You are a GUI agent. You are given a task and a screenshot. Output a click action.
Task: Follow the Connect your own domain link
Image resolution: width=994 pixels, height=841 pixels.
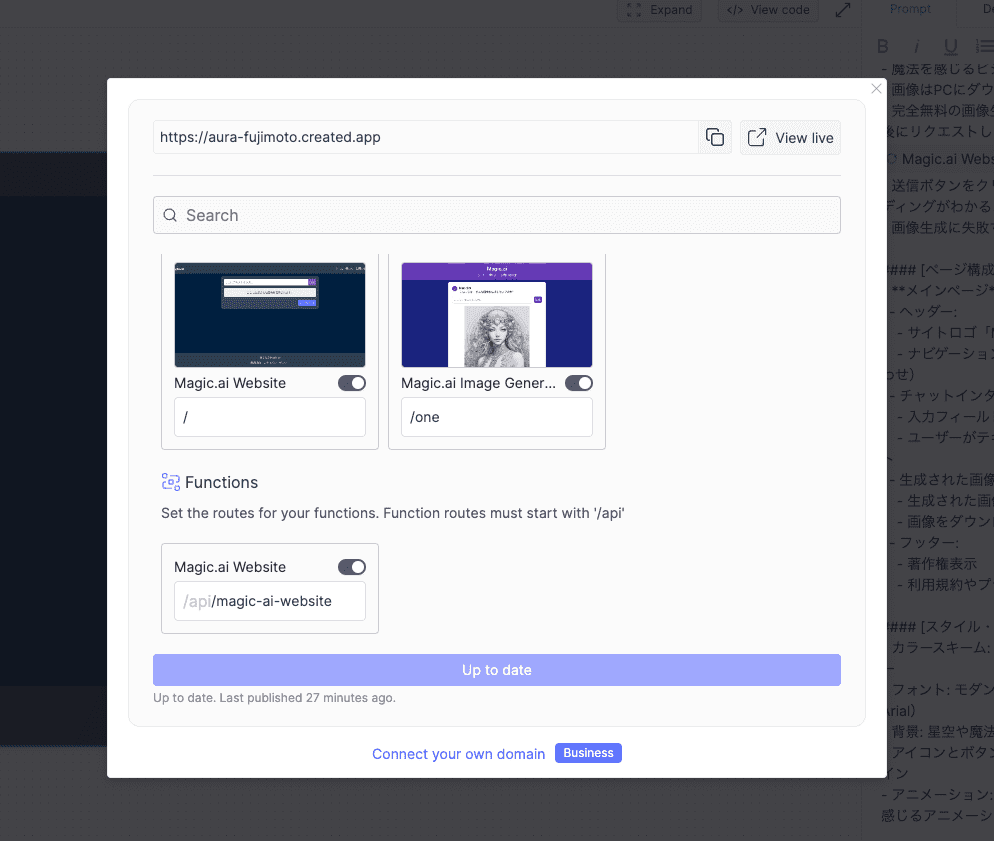coord(458,754)
